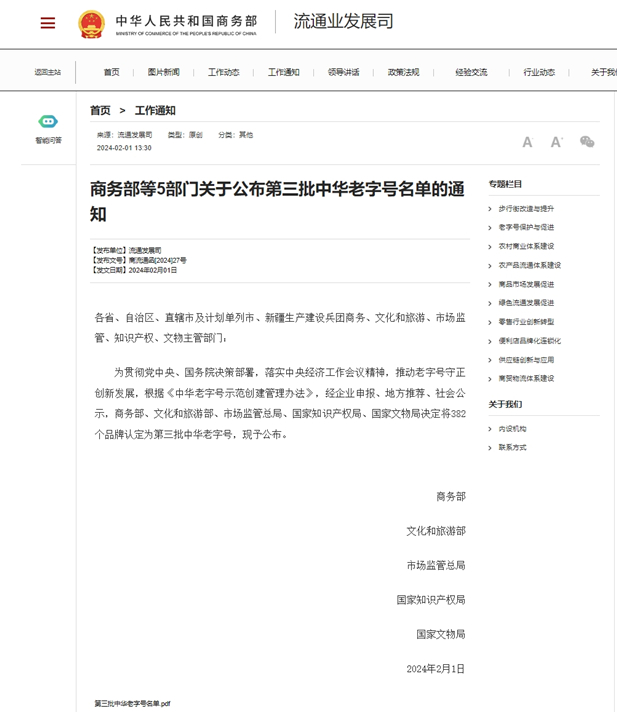Click 流通业发展司 department title
Image resolution: width=617 pixels, height=712 pixels.
(x=343, y=22)
